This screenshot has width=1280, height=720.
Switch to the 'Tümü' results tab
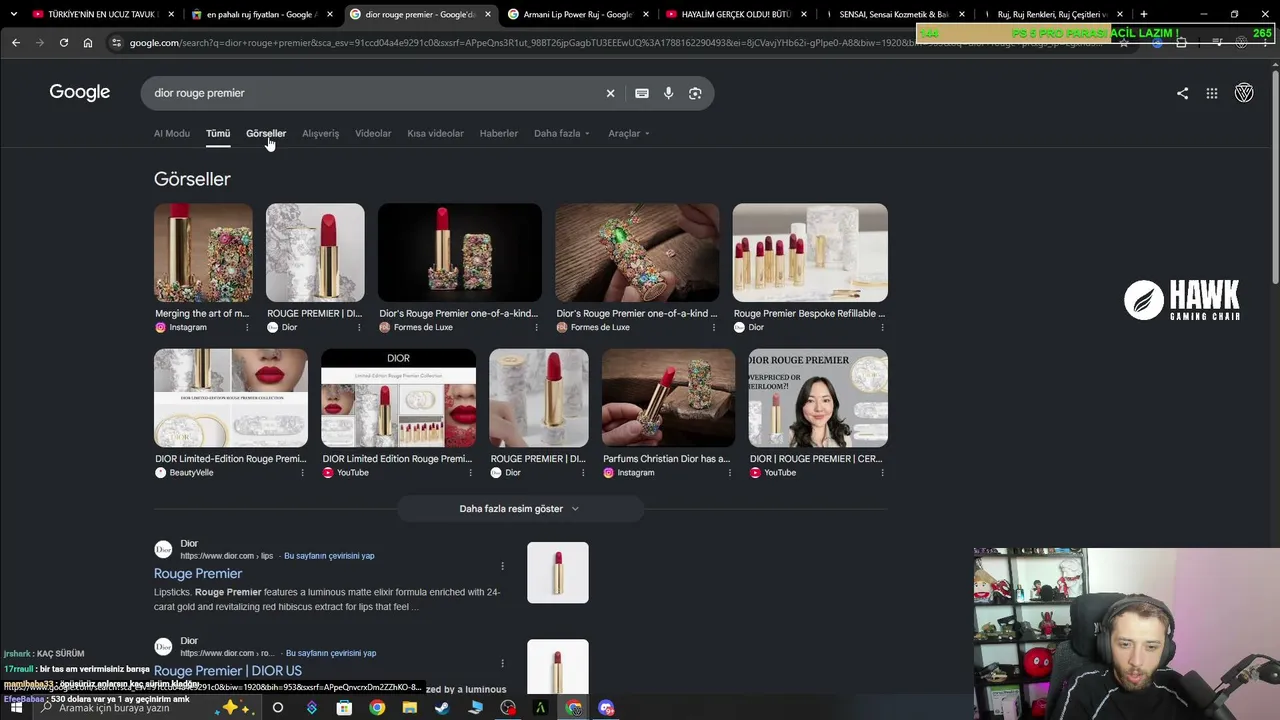tap(218, 133)
